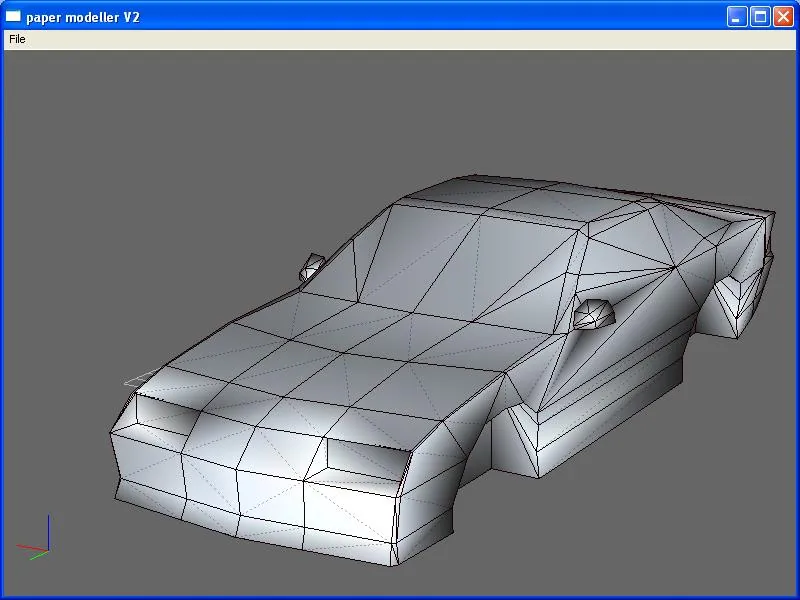Close the paper modeller V2 window
Screen dimensions: 800x600
[x=783, y=17]
